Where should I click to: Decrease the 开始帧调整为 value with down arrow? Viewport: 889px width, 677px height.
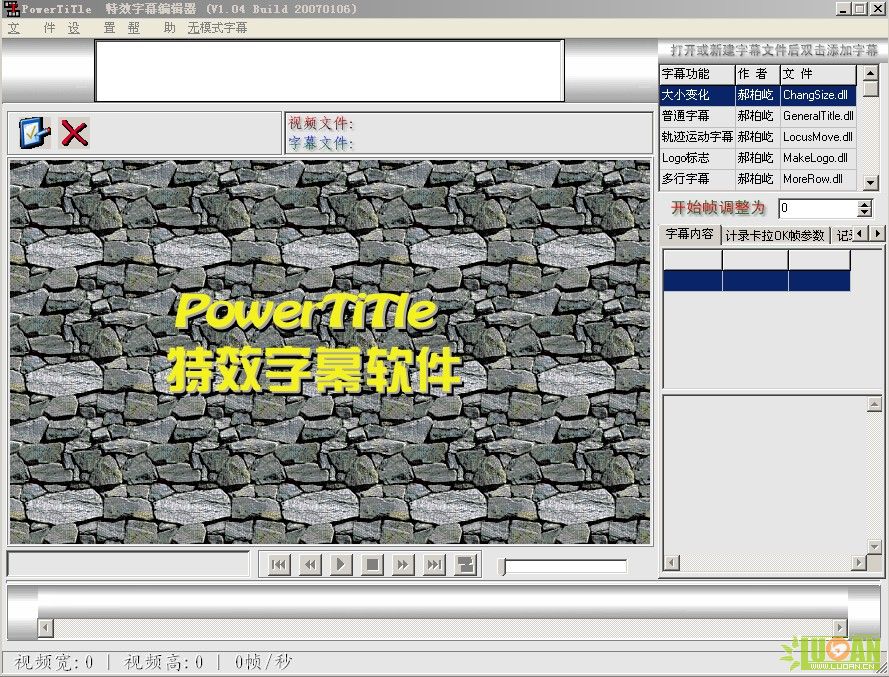(x=864, y=213)
